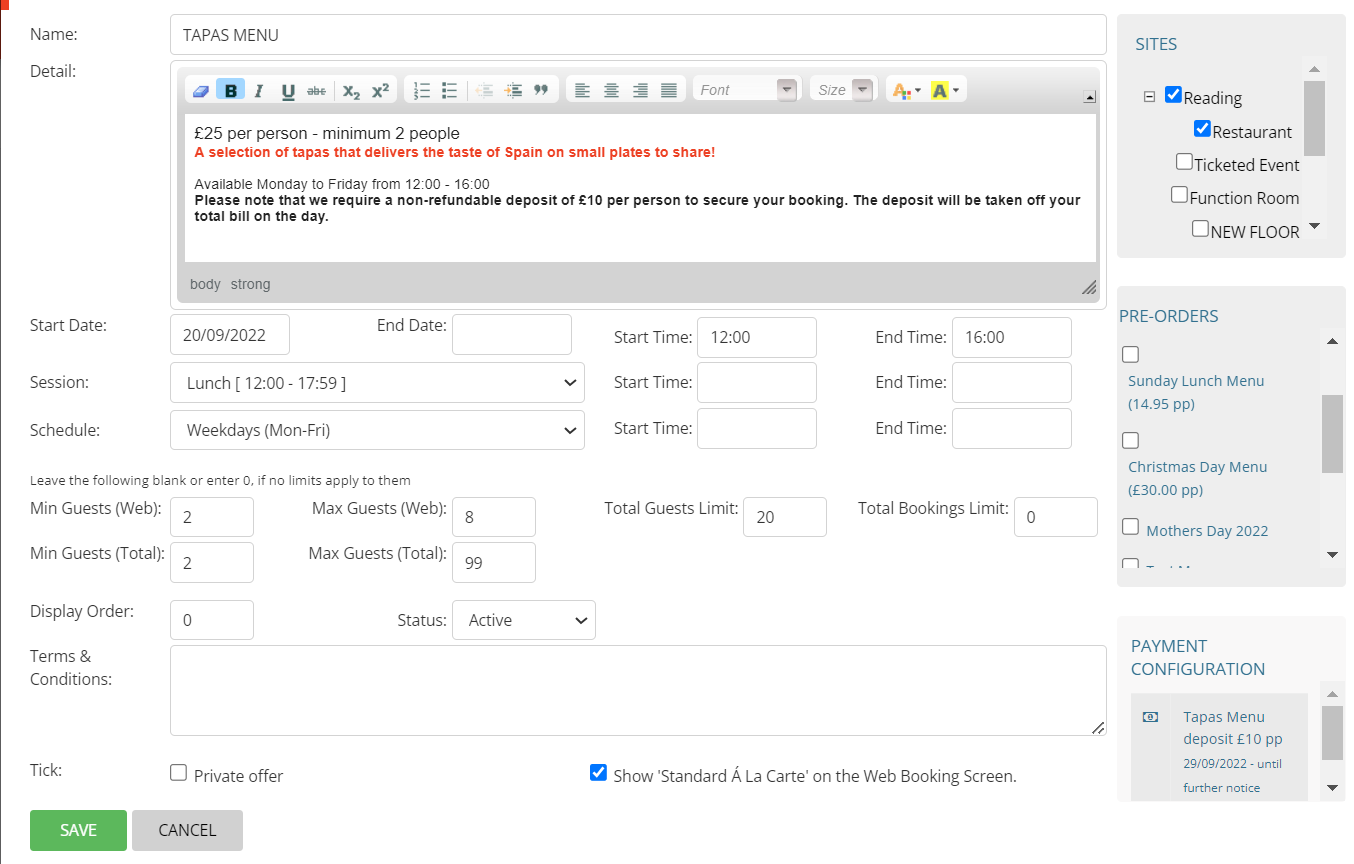Image resolution: width=1354 pixels, height=864 pixels.
Task: Click the Display Order field
Action: [x=212, y=620]
